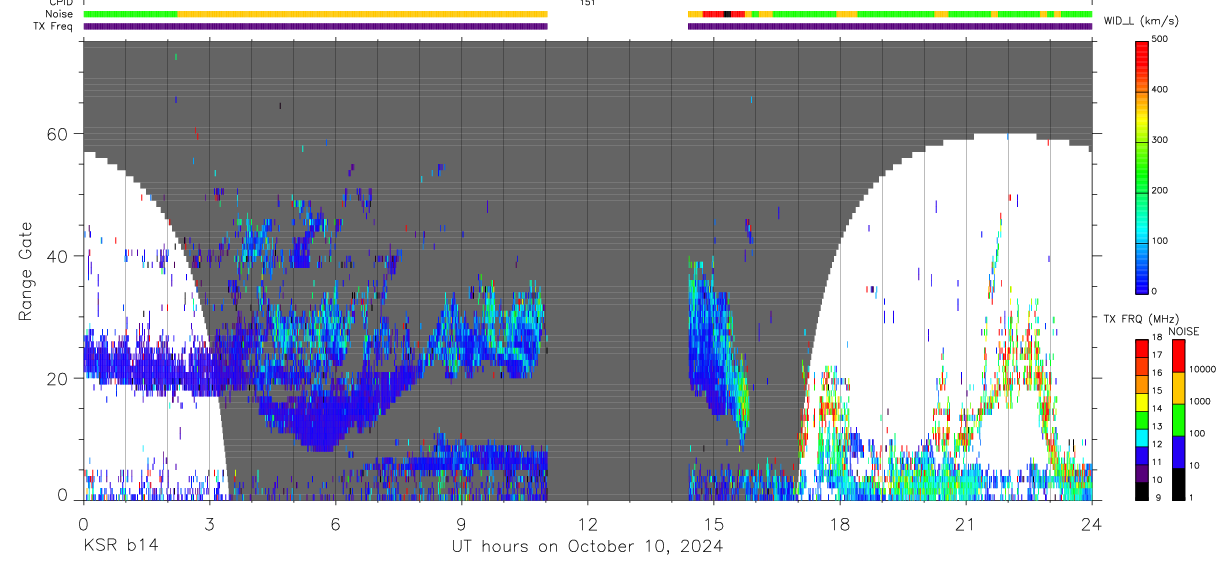This screenshot has height=567, width=1228.
Task: Select the 'TX Freq' row label at top
Action: (x=53, y=26)
